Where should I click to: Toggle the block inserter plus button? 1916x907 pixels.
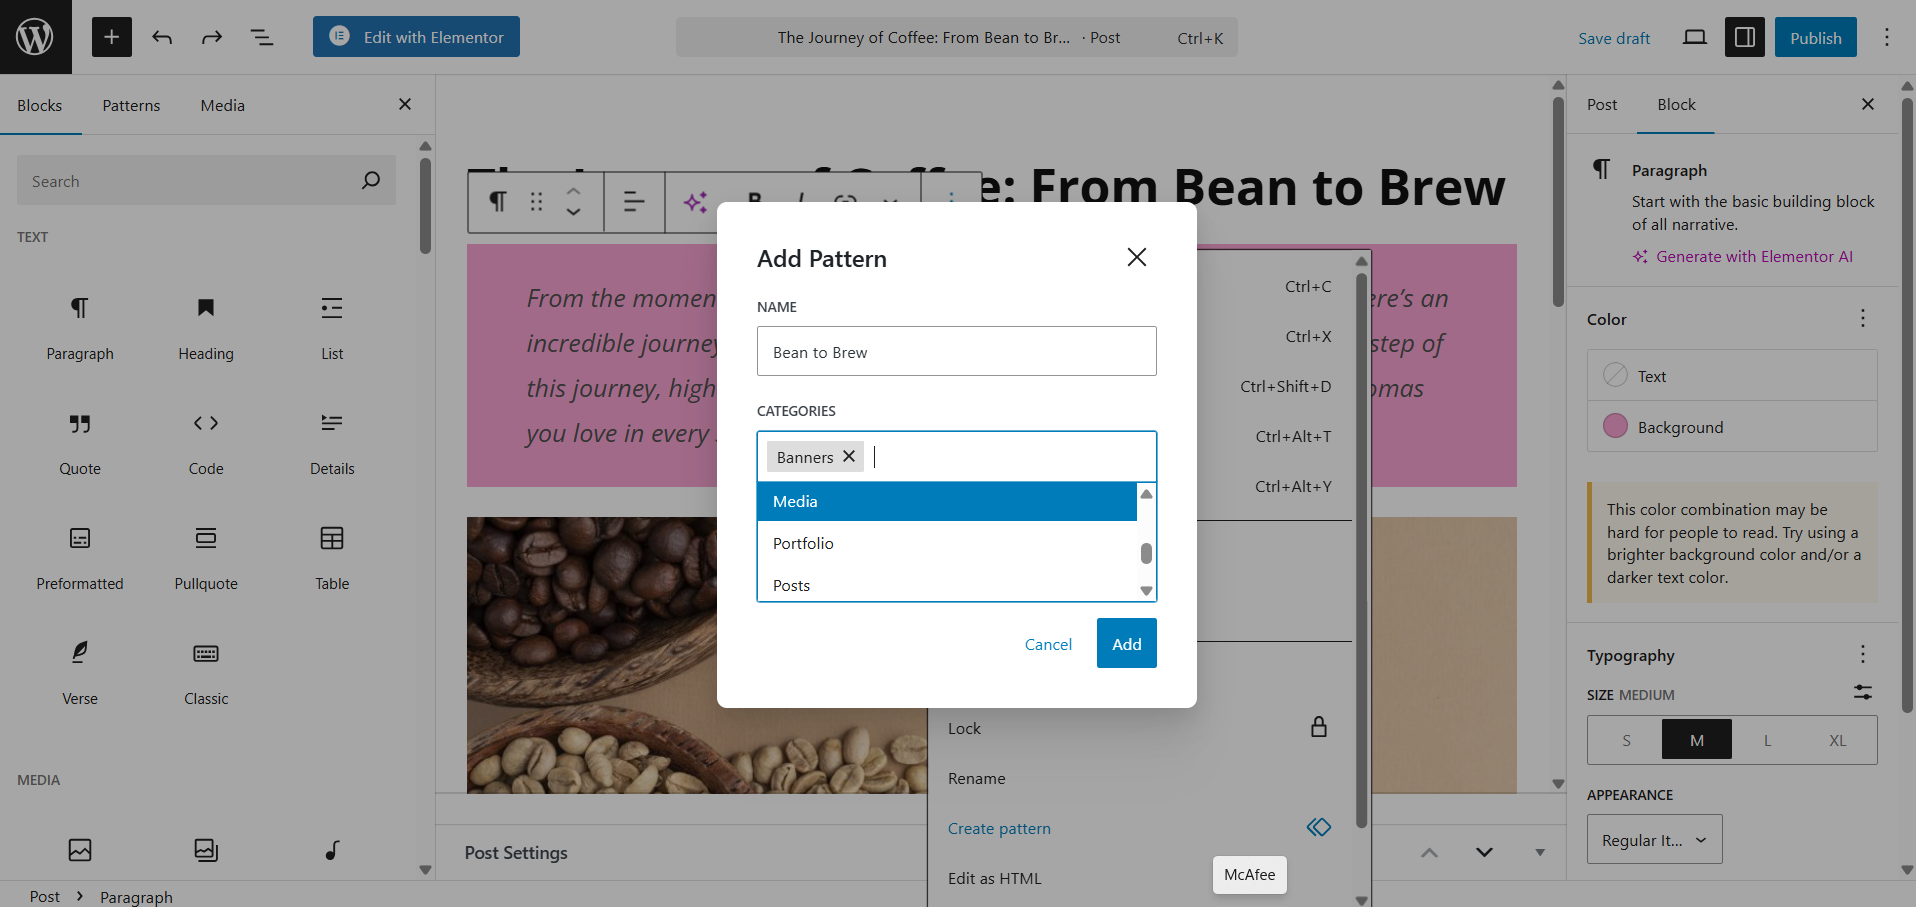[112, 37]
